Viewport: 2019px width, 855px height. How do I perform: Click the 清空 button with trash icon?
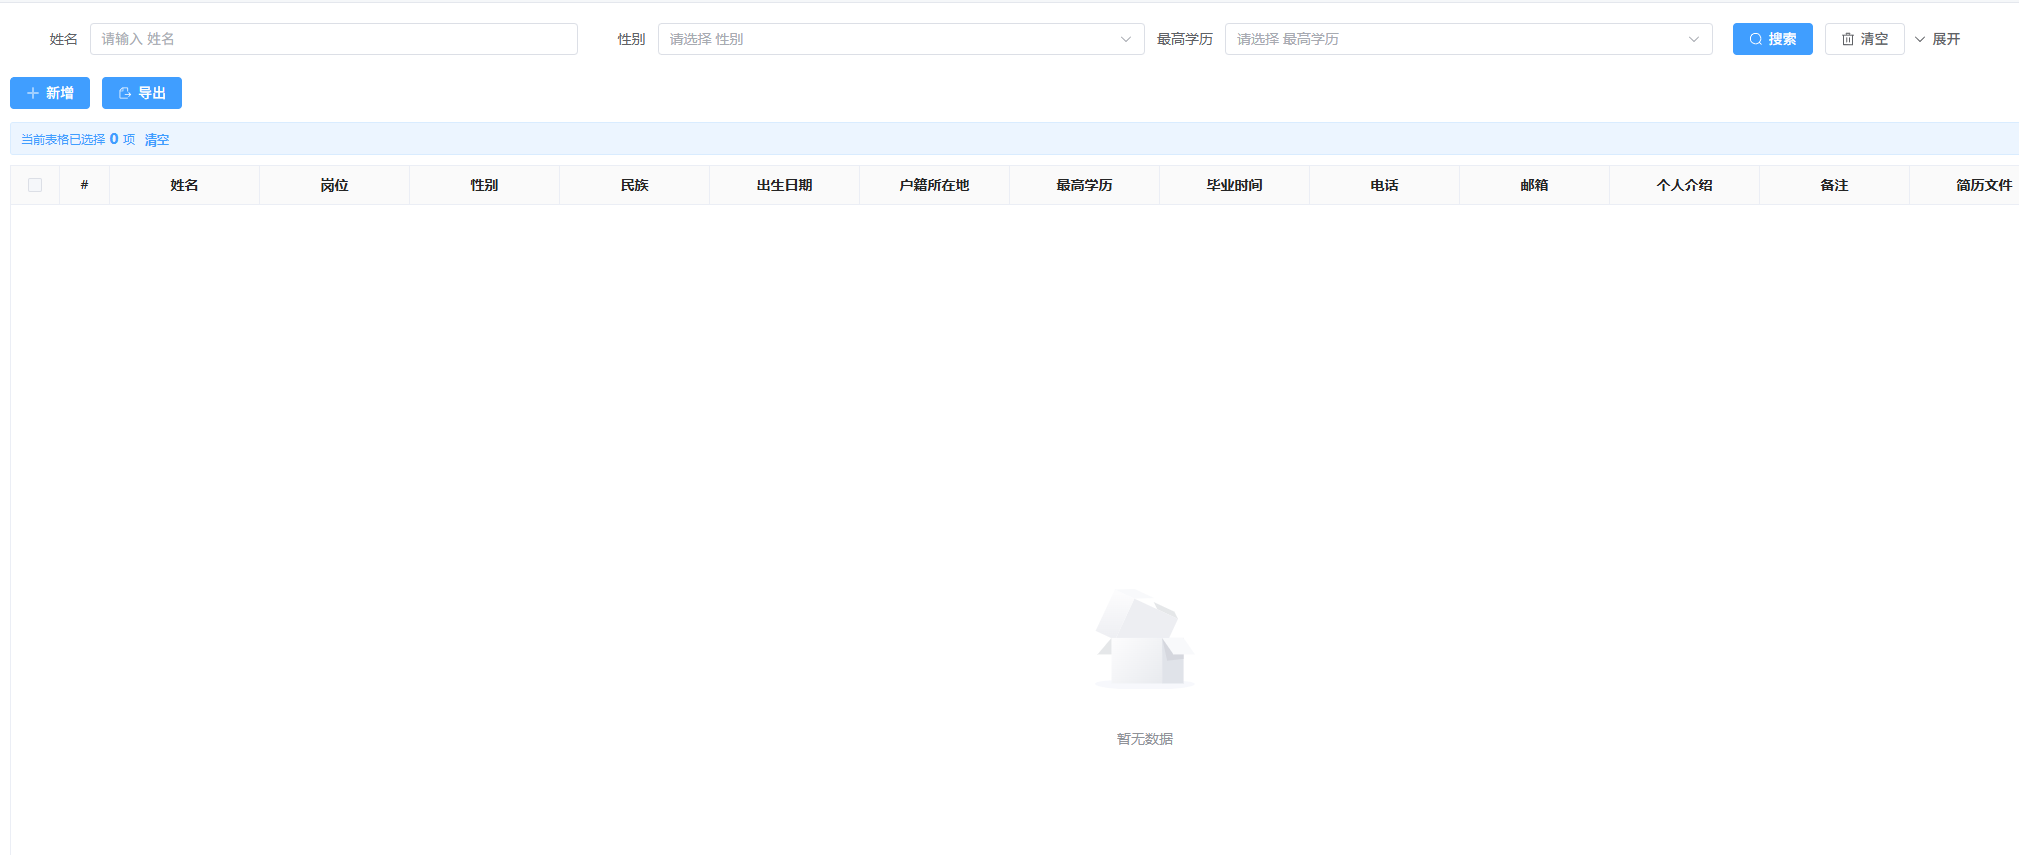(1864, 39)
